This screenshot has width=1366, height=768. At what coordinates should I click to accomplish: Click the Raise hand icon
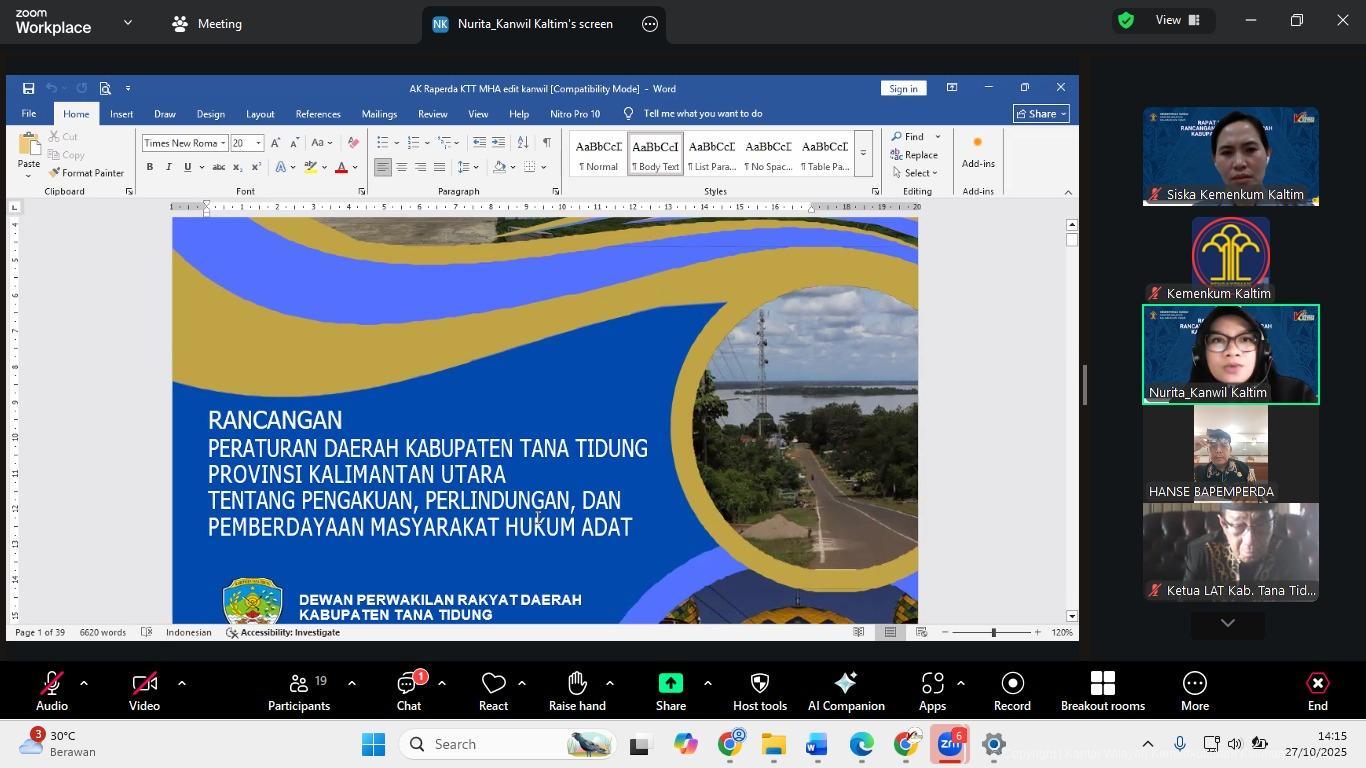(577, 691)
